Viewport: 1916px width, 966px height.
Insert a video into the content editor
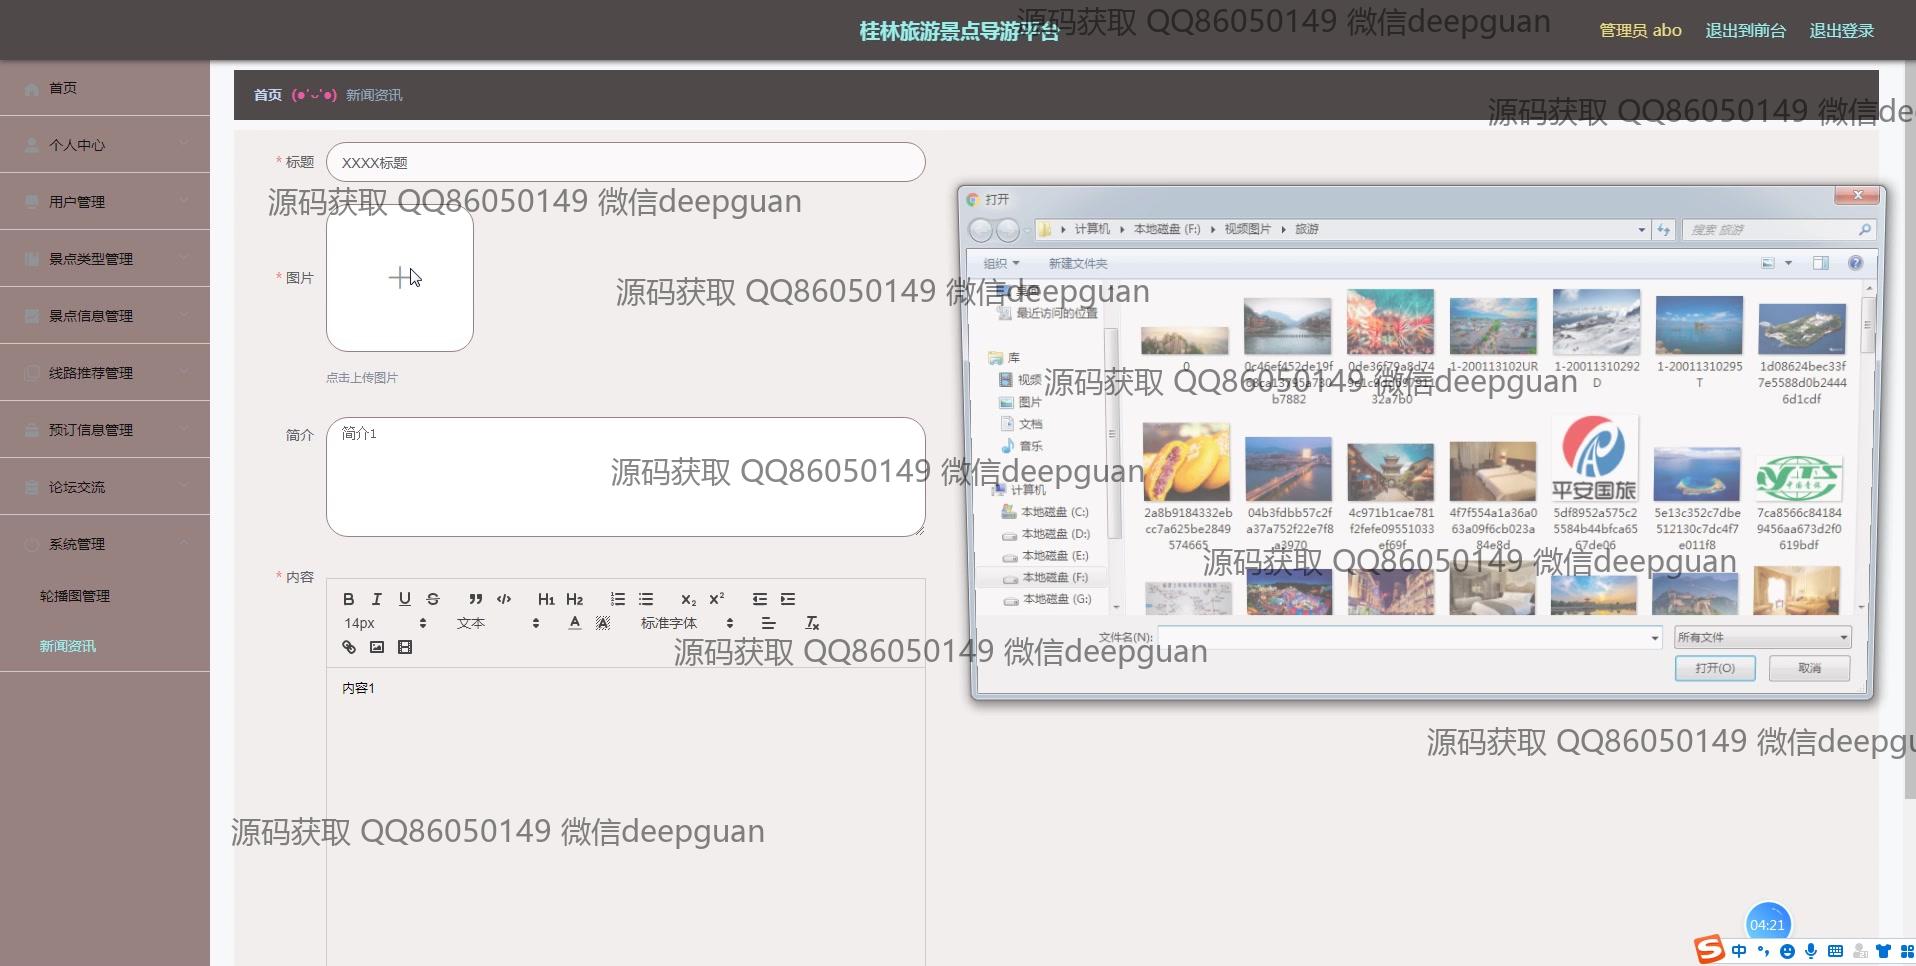(404, 647)
